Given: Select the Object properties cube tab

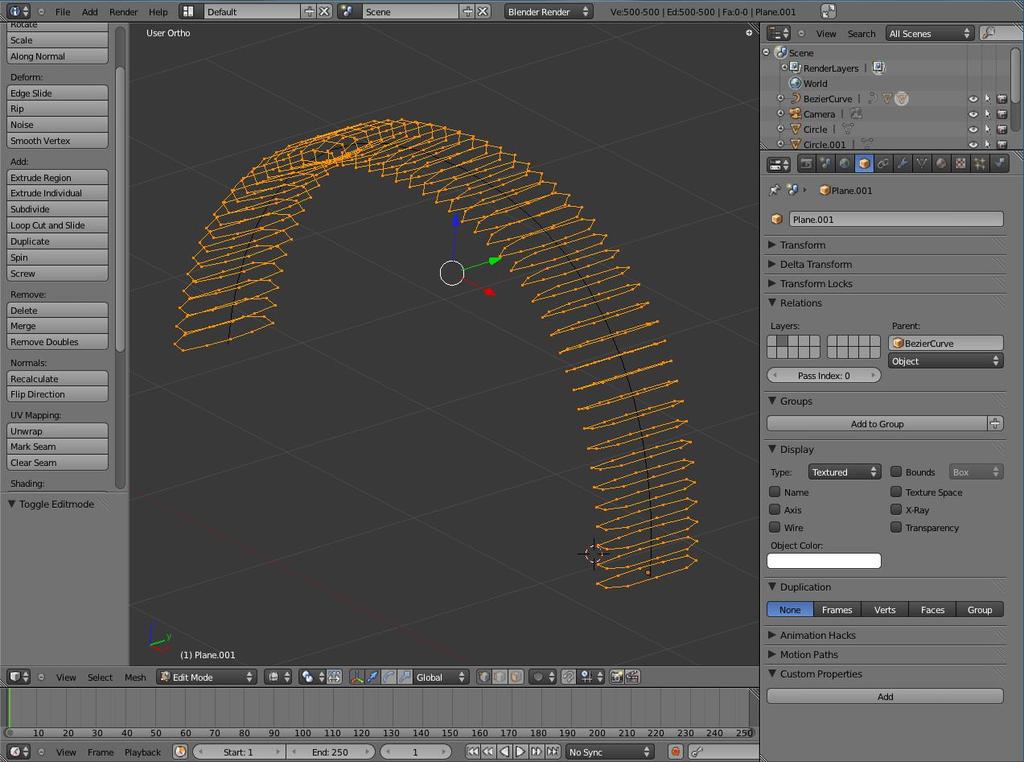Looking at the screenshot, I should tap(864, 164).
